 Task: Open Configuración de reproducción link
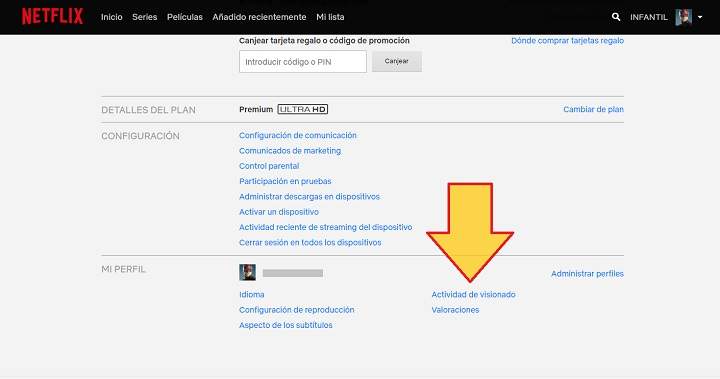tap(297, 310)
